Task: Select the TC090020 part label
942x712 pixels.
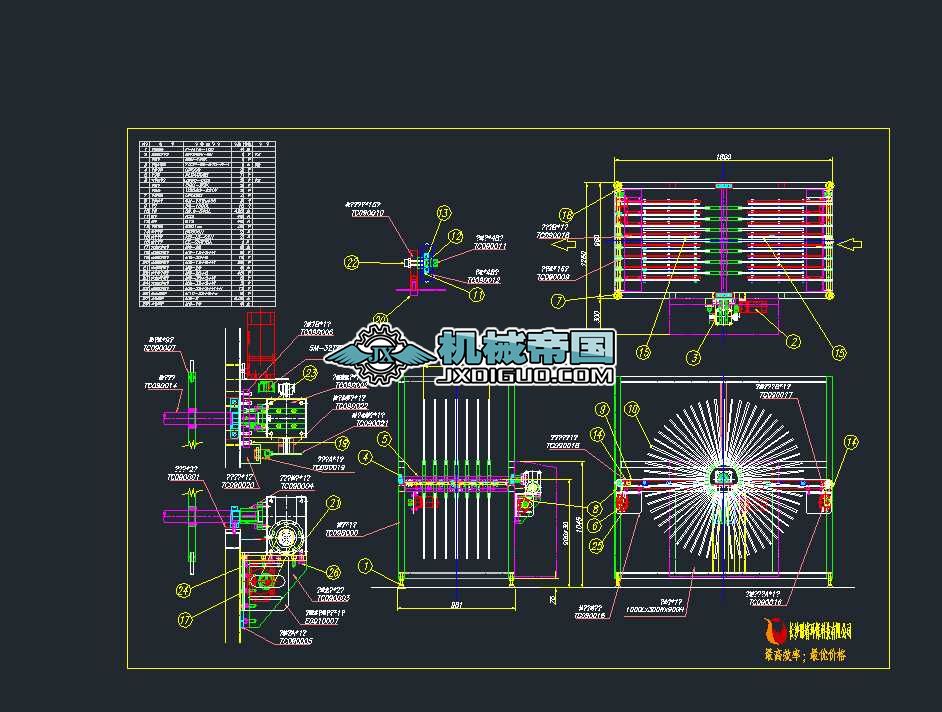Action: (x=238, y=485)
